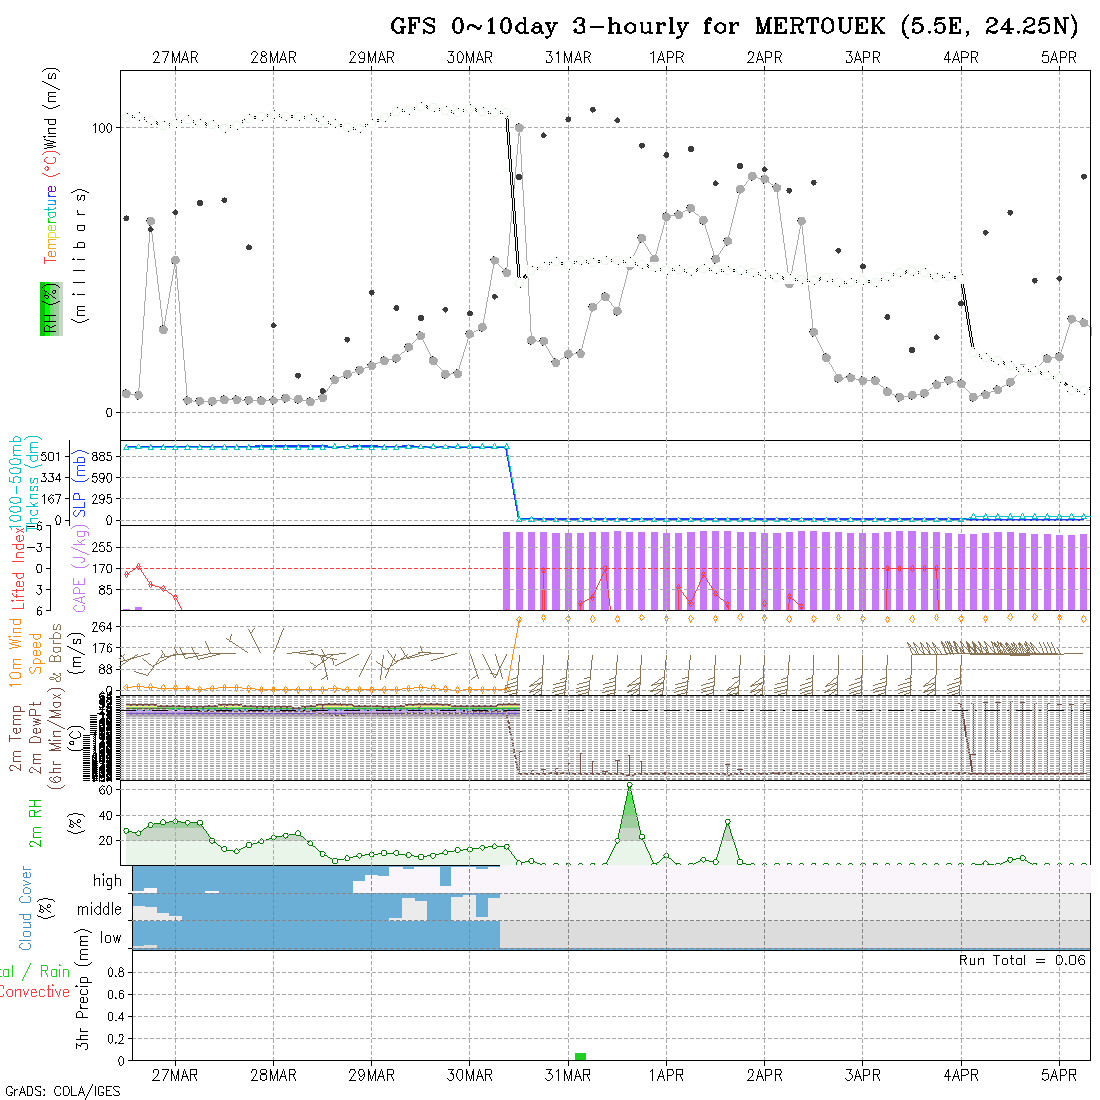Click the green precipitation bar near 31MAR

580,1056
